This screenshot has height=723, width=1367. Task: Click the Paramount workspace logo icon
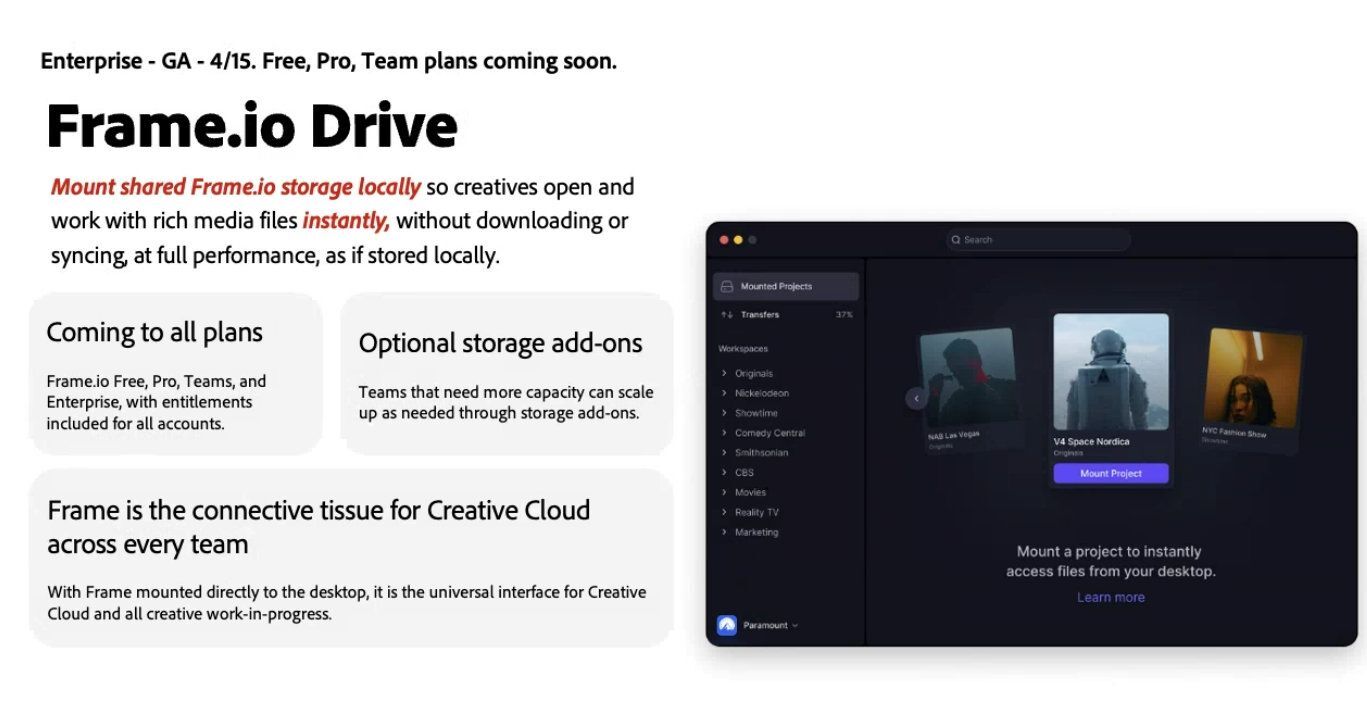click(x=727, y=623)
